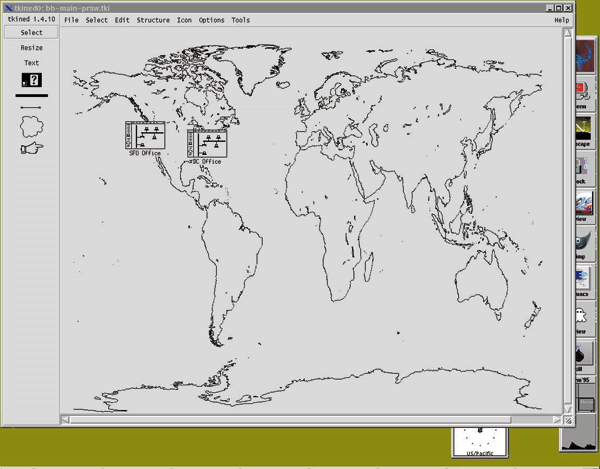Open the Select menu
This screenshot has width=600, height=469.
click(x=96, y=20)
